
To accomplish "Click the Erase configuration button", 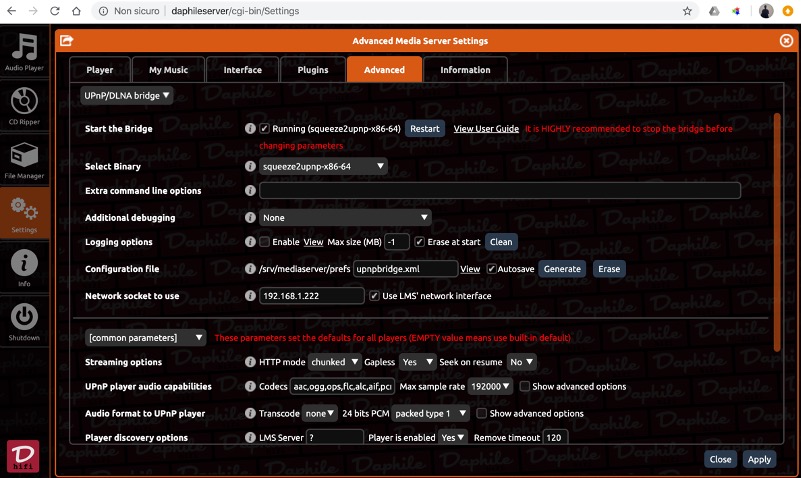I will pyautogui.click(x=609, y=269).
